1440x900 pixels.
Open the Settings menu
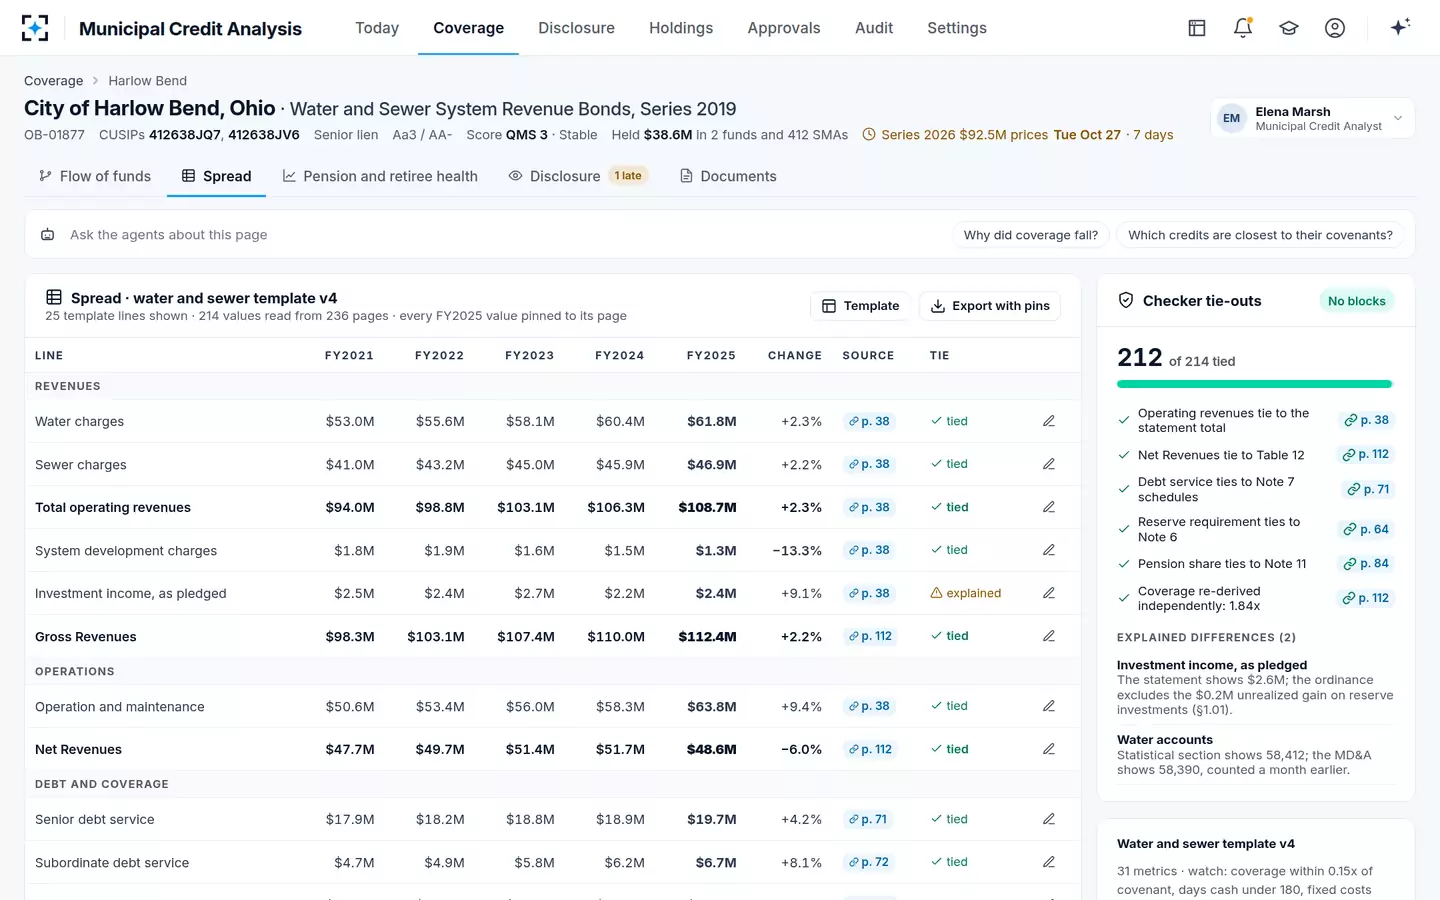click(x=957, y=28)
